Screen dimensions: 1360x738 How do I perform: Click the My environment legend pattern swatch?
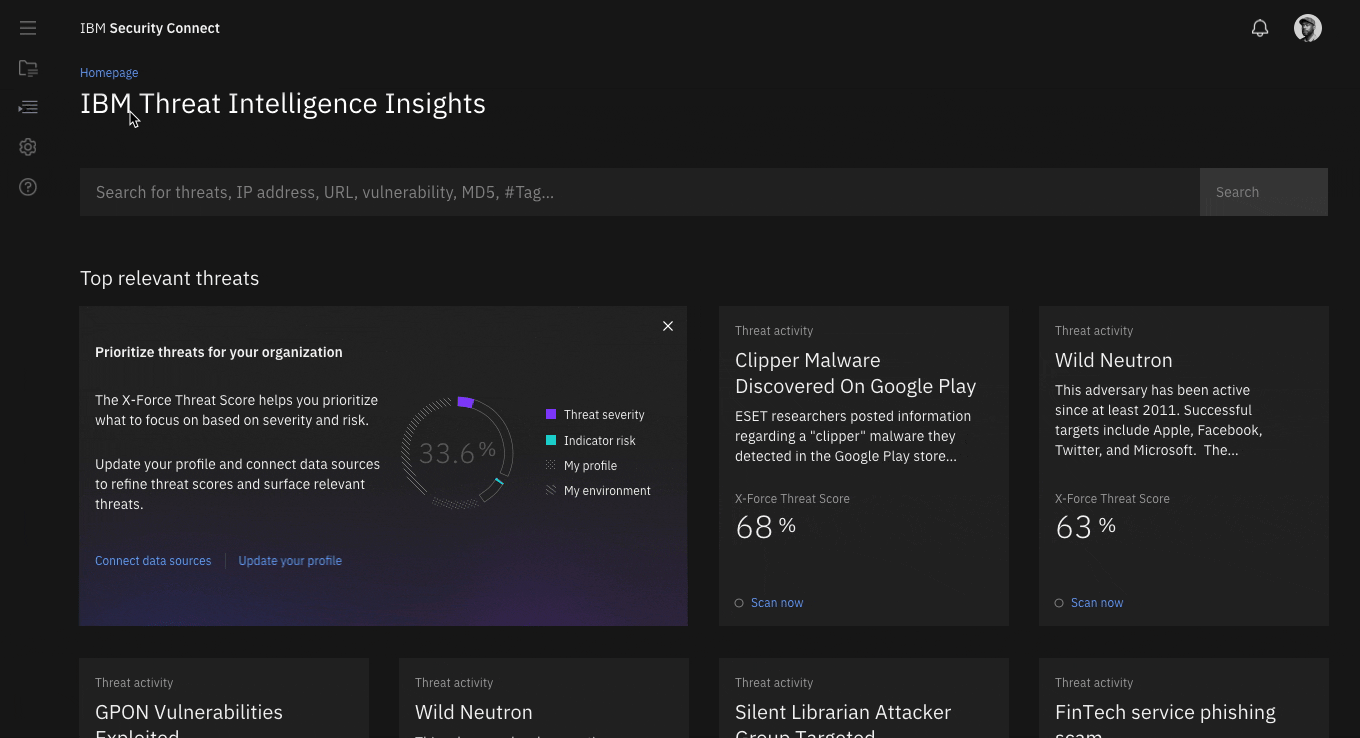(551, 490)
